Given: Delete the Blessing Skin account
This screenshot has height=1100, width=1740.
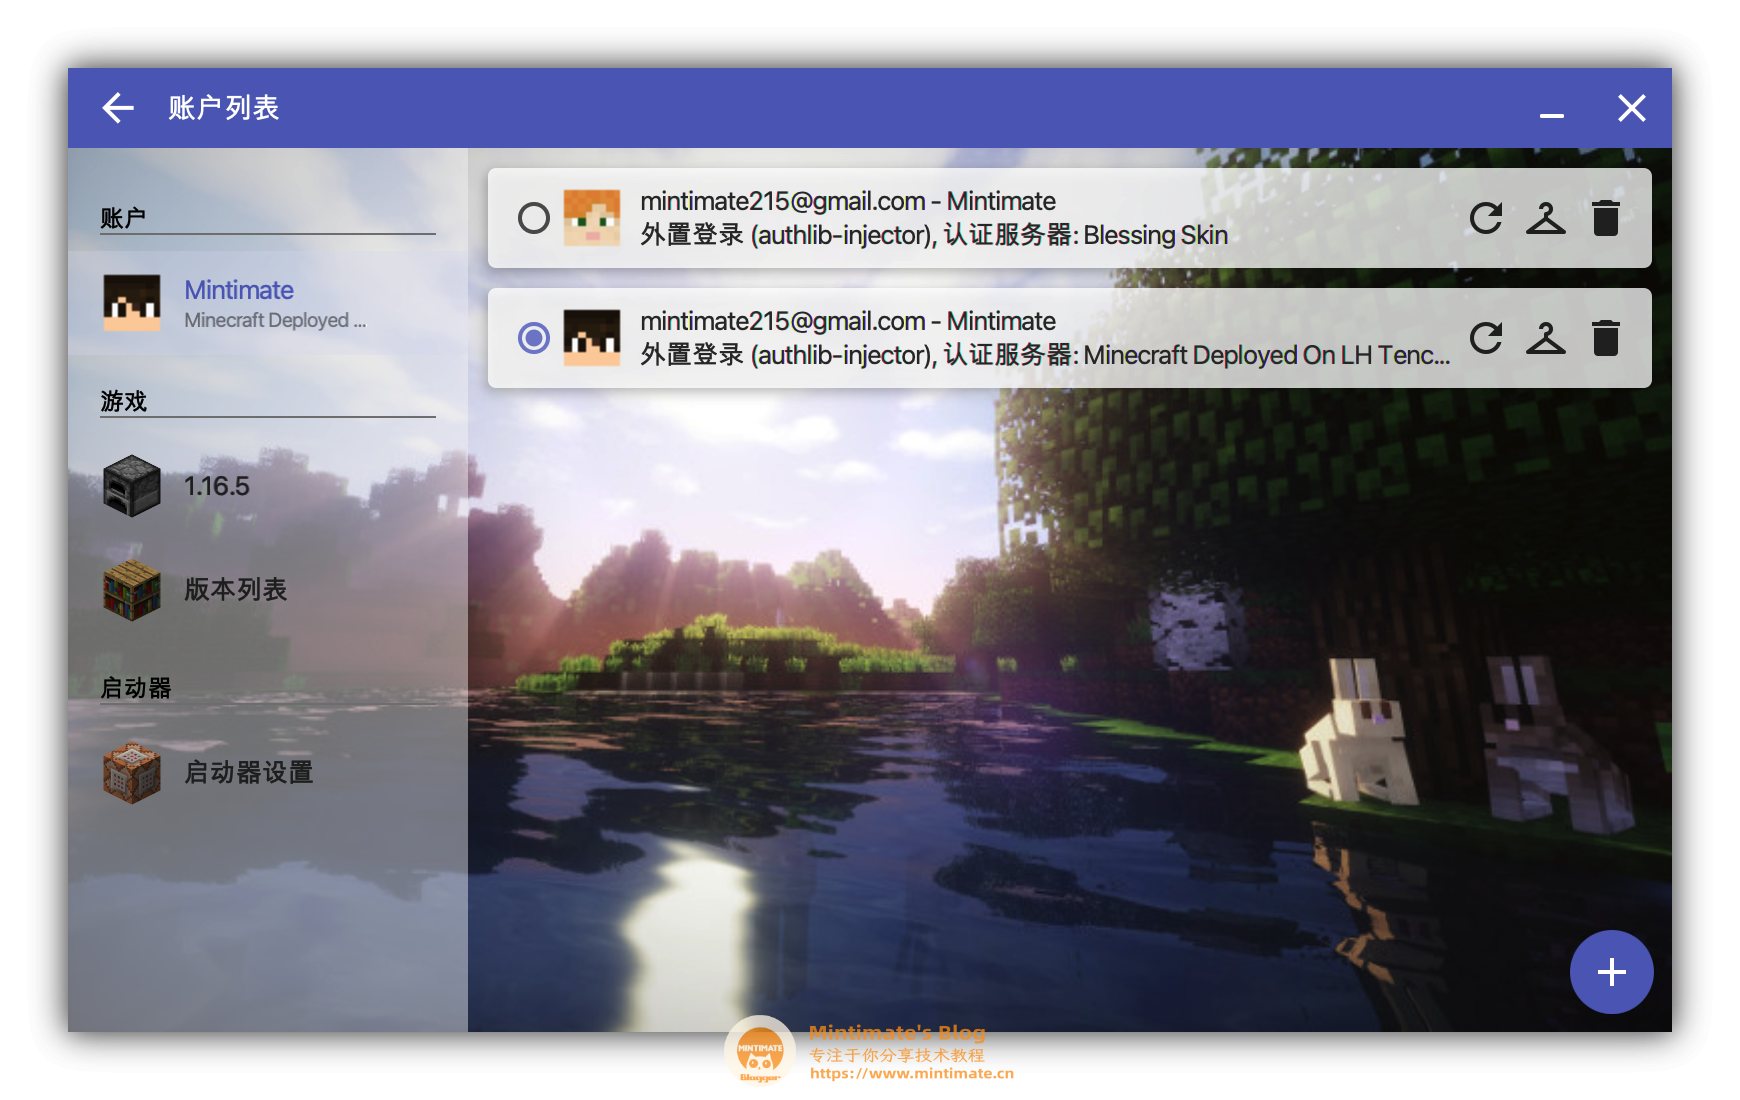Looking at the screenshot, I should tap(1606, 218).
